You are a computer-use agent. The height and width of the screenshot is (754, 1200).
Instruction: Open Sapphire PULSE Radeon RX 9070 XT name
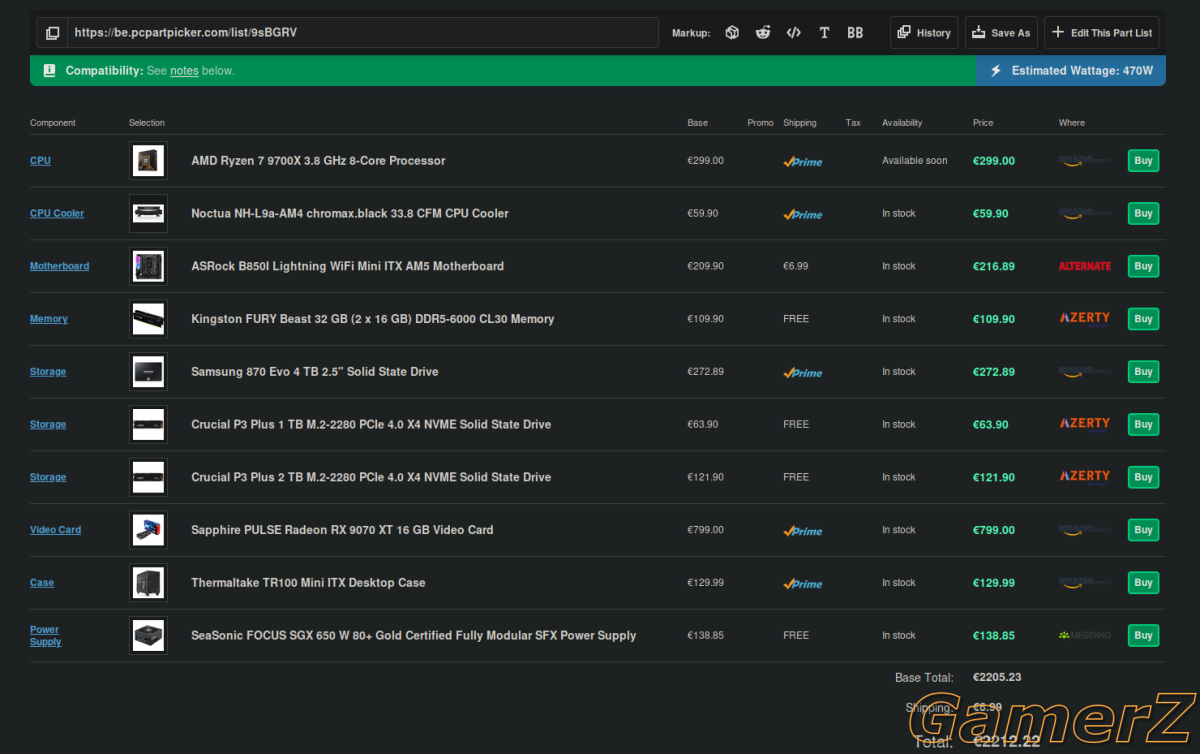(x=342, y=530)
